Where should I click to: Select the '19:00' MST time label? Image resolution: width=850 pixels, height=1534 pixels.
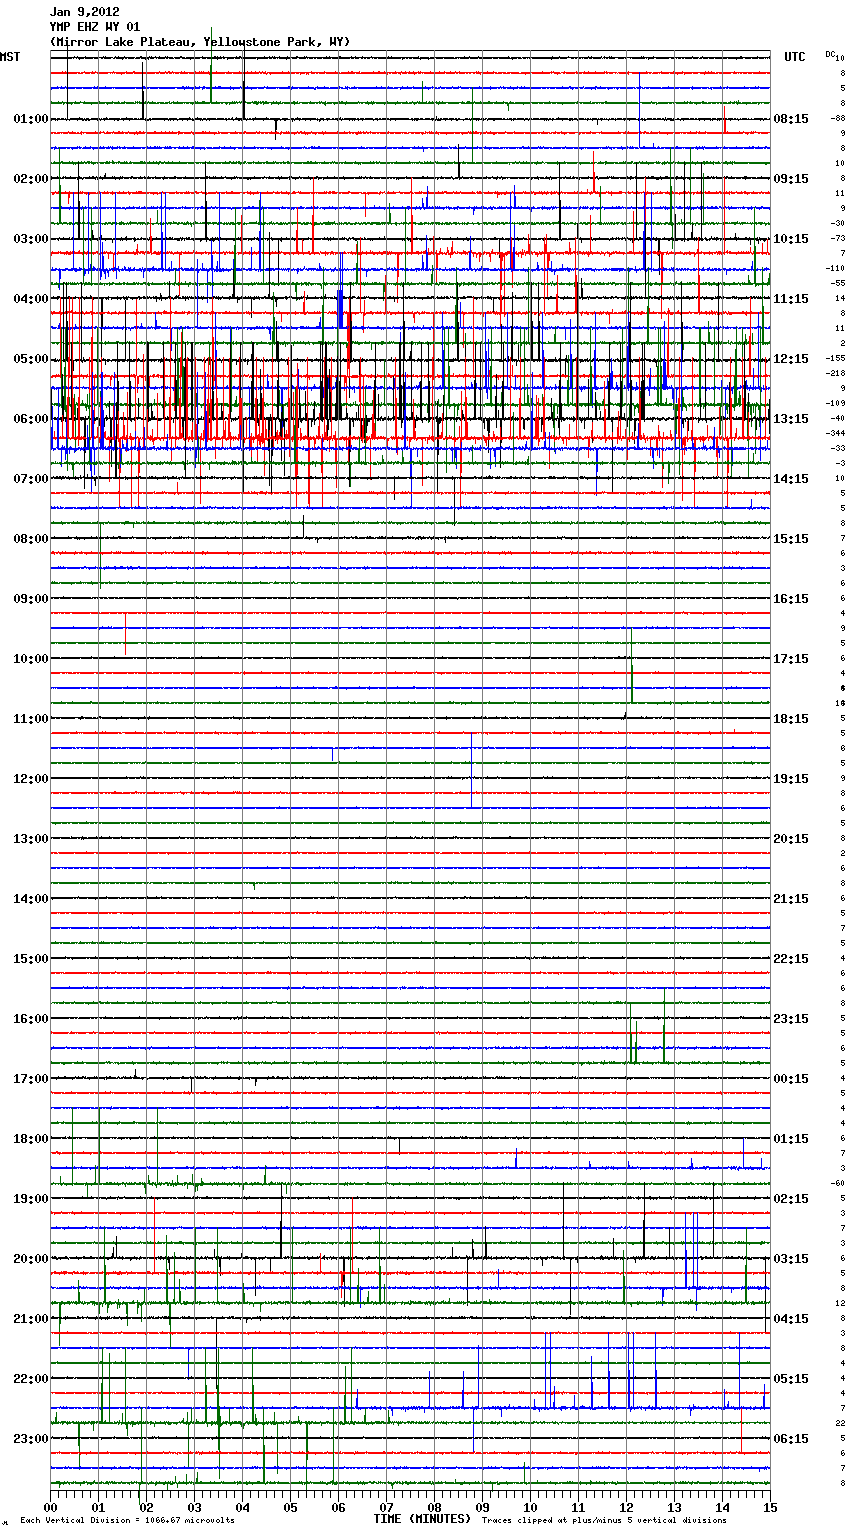(x=31, y=1199)
